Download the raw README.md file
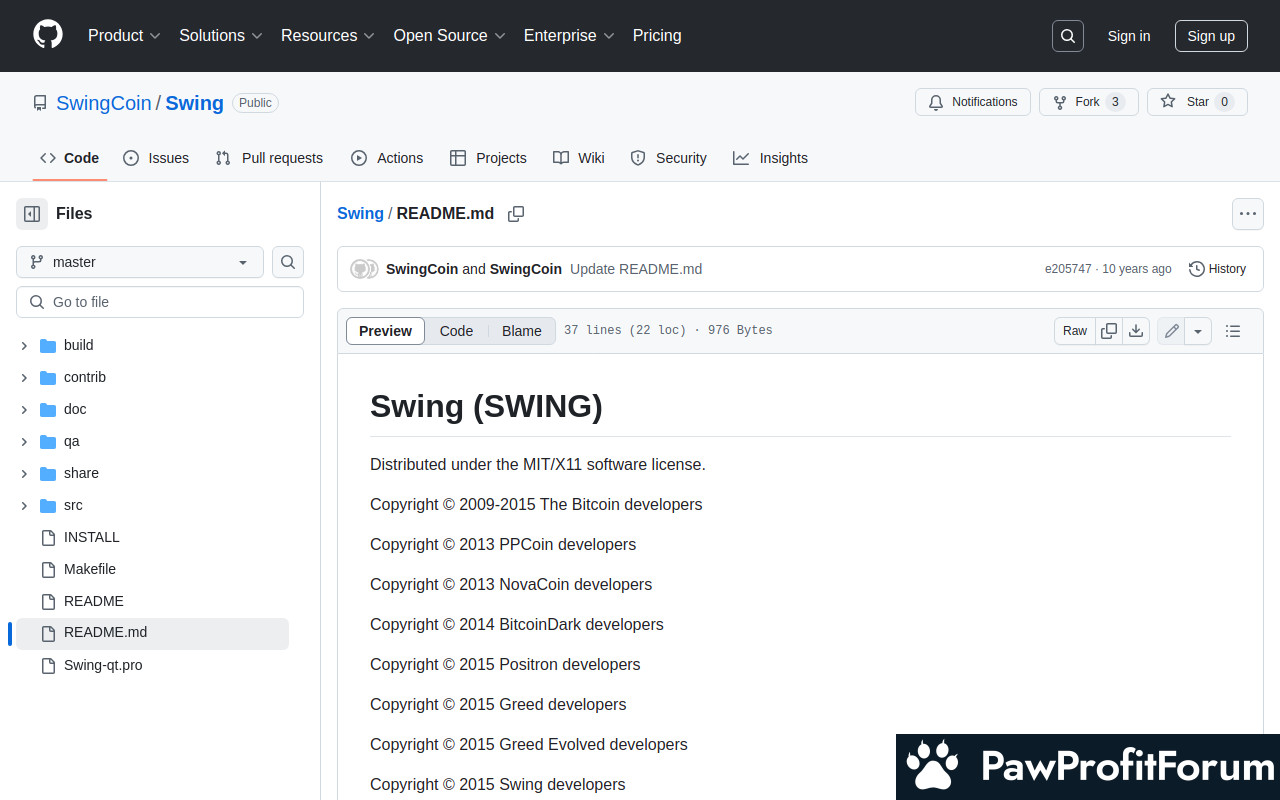1280x800 pixels. (x=1136, y=331)
